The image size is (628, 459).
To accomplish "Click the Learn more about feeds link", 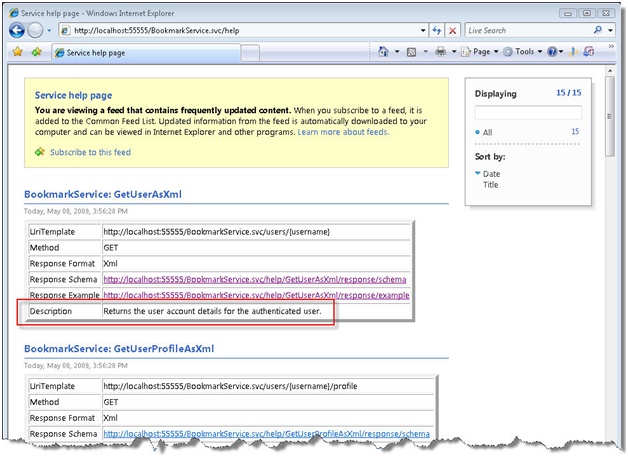I will point(343,132).
